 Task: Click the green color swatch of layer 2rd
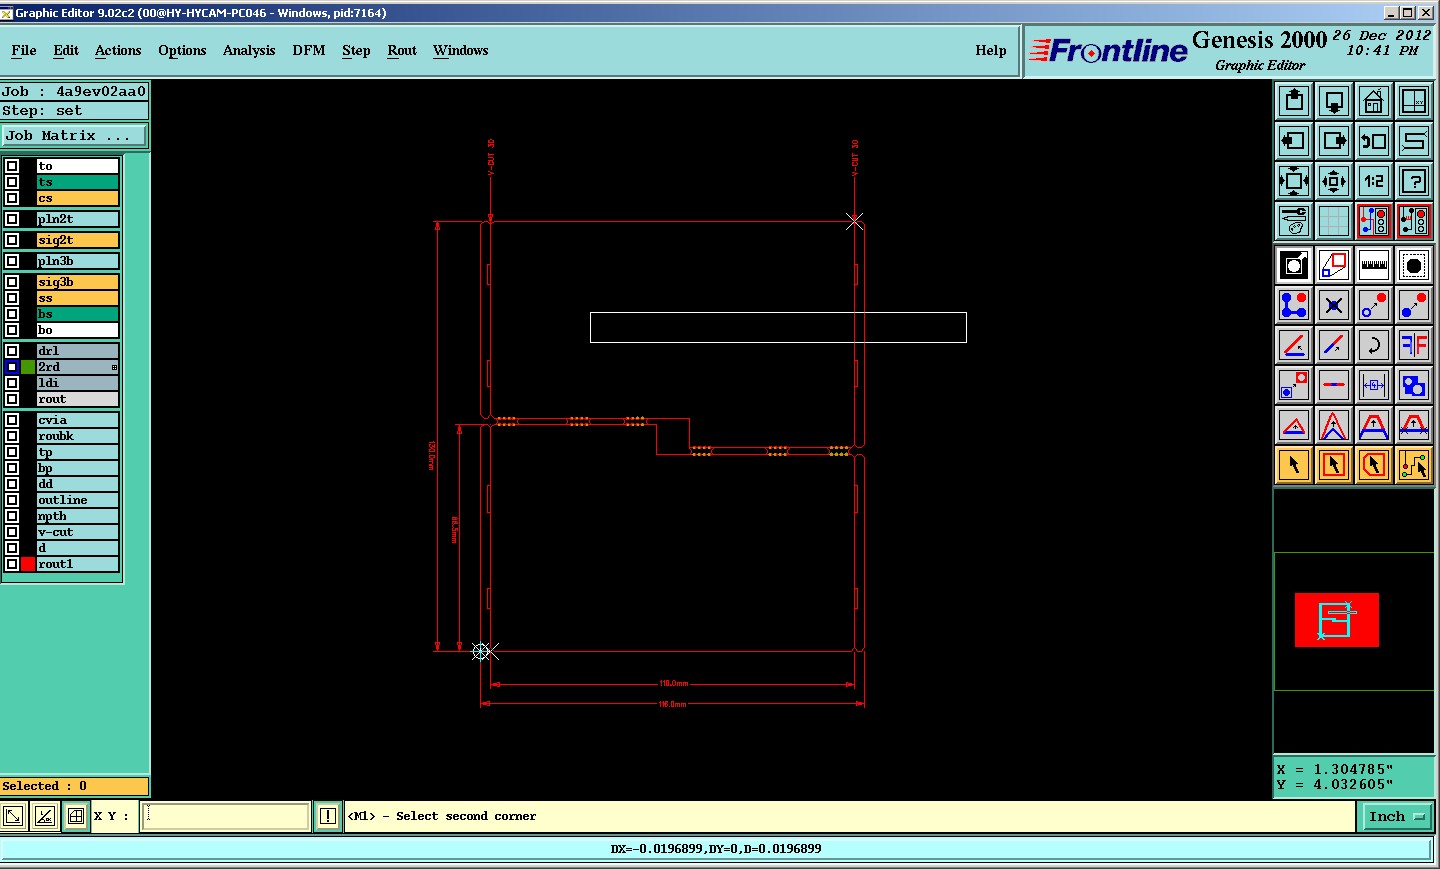click(28, 367)
